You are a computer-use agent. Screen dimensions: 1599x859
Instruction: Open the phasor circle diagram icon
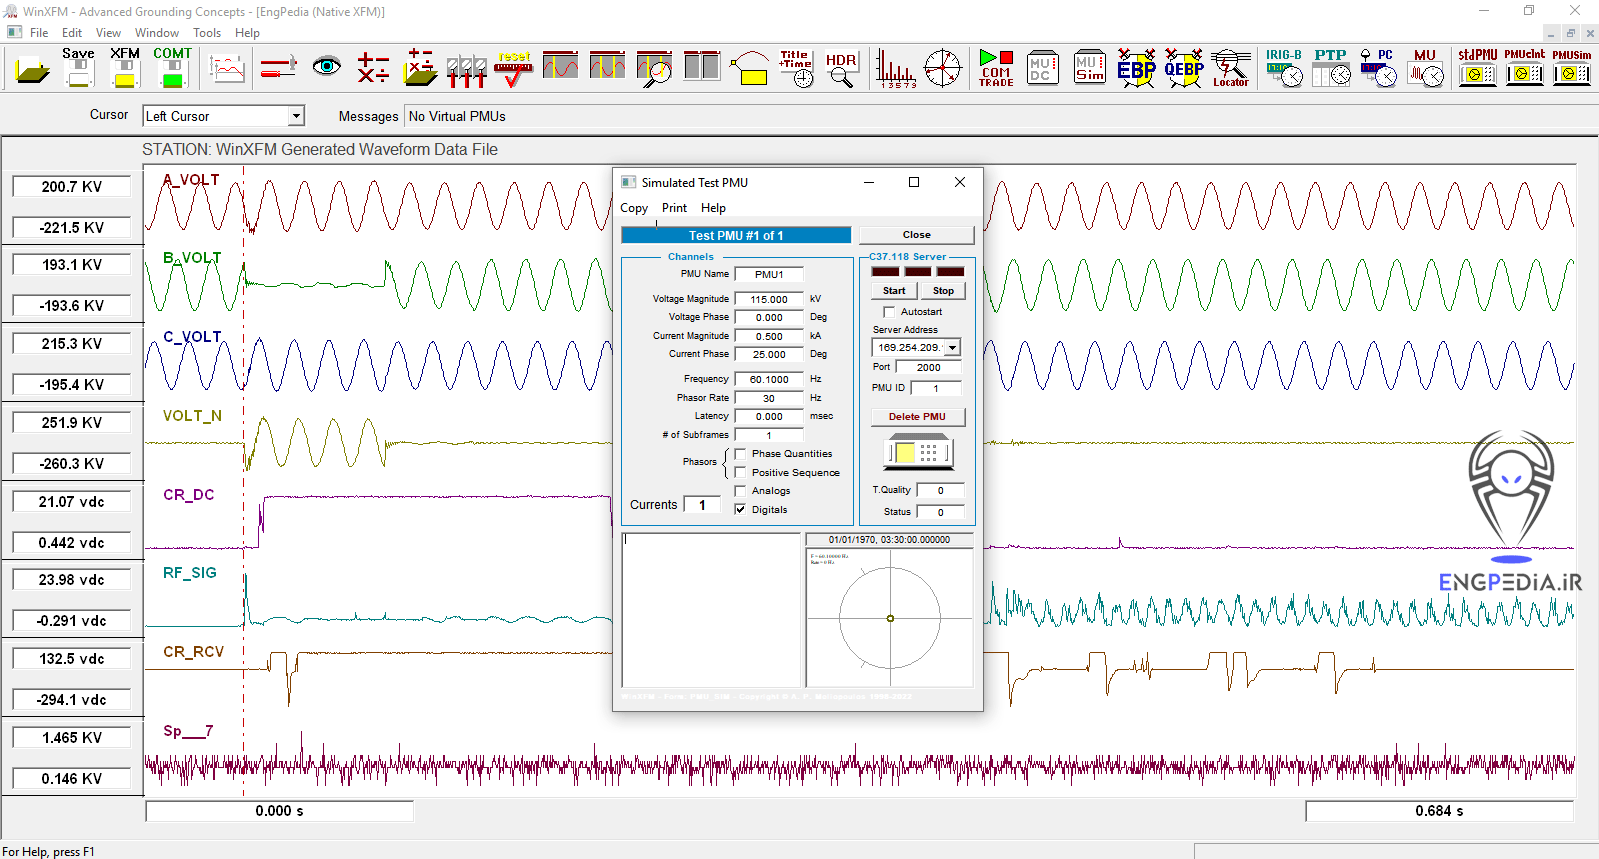click(942, 69)
